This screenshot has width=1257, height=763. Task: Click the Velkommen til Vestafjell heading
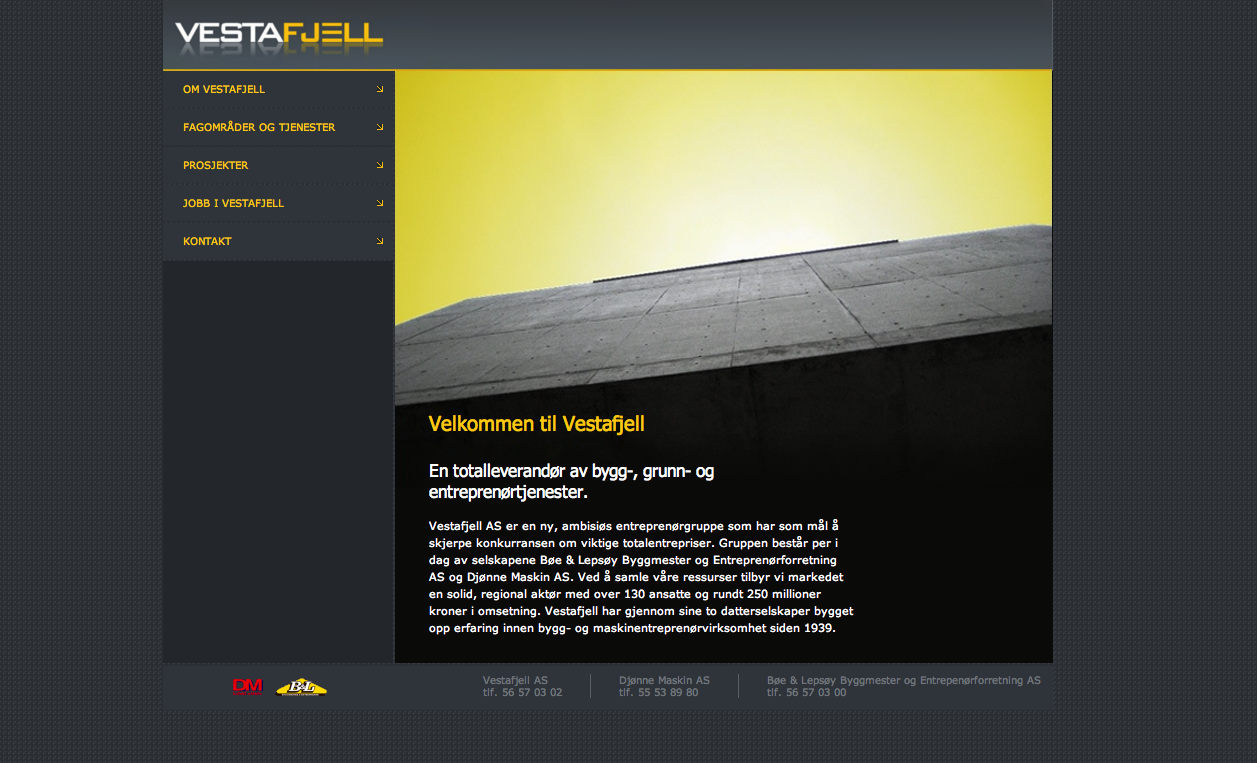(536, 424)
